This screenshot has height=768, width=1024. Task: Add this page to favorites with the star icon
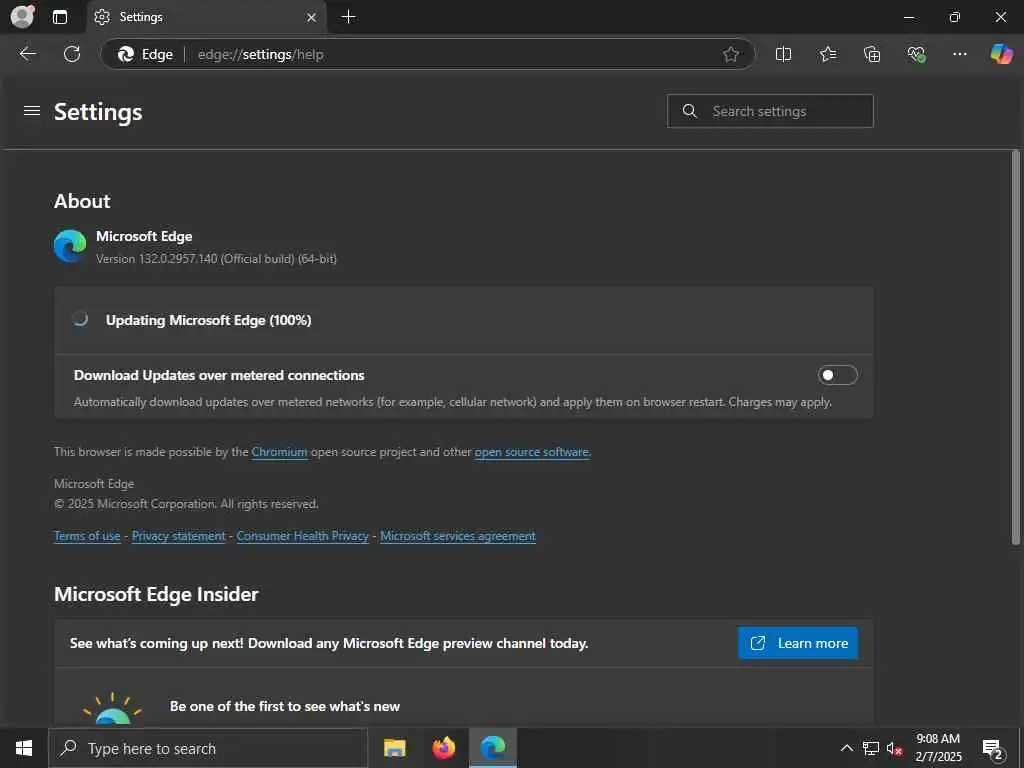731,54
